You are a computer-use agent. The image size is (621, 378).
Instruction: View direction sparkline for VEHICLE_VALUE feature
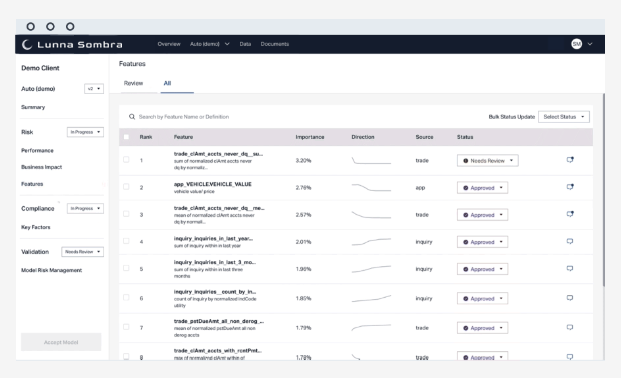click(371, 187)
